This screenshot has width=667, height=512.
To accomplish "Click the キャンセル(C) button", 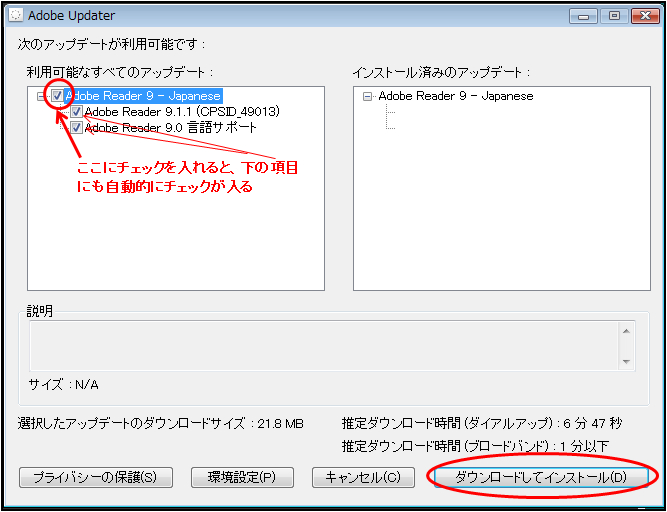I will click(x=363, y=478).
